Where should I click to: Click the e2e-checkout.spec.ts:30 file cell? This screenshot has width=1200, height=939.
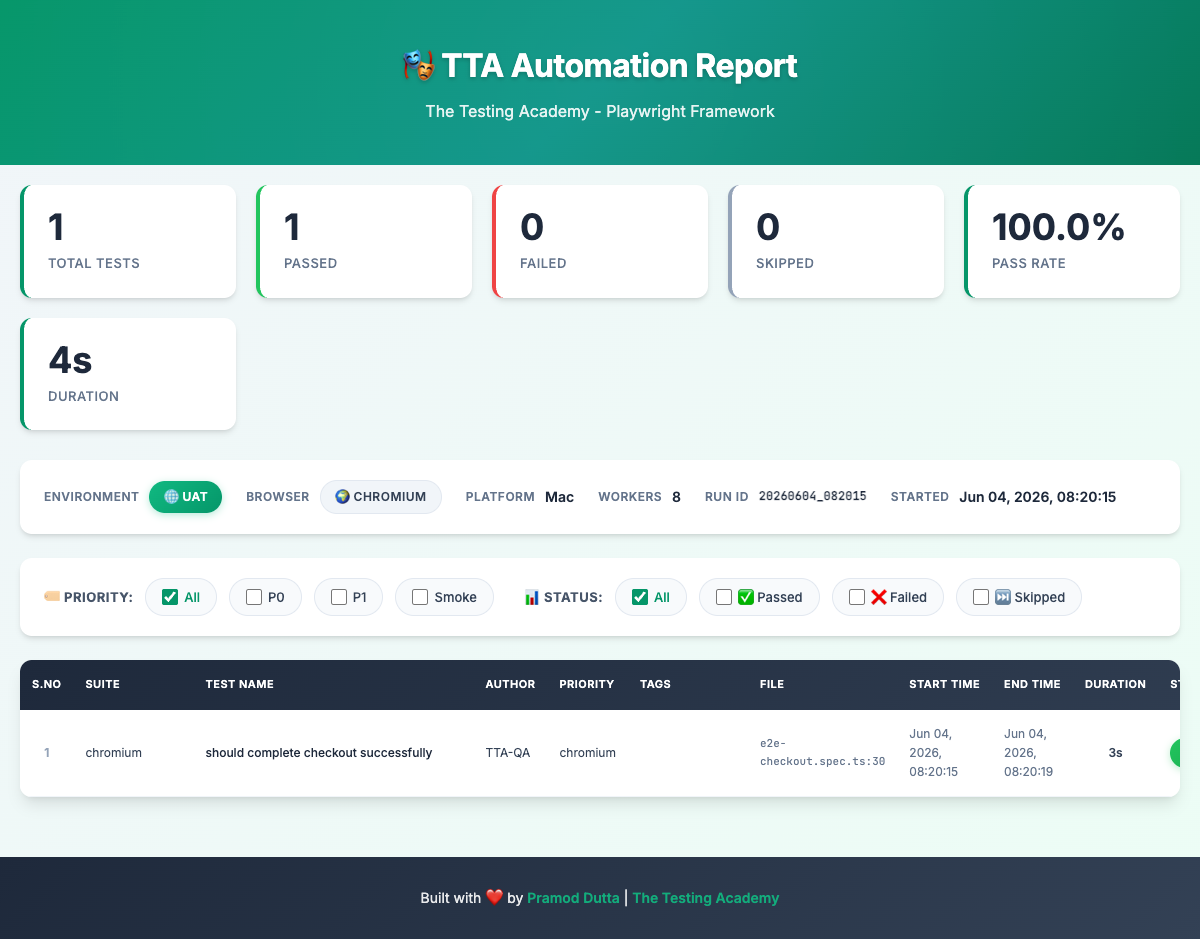point(822,753)
